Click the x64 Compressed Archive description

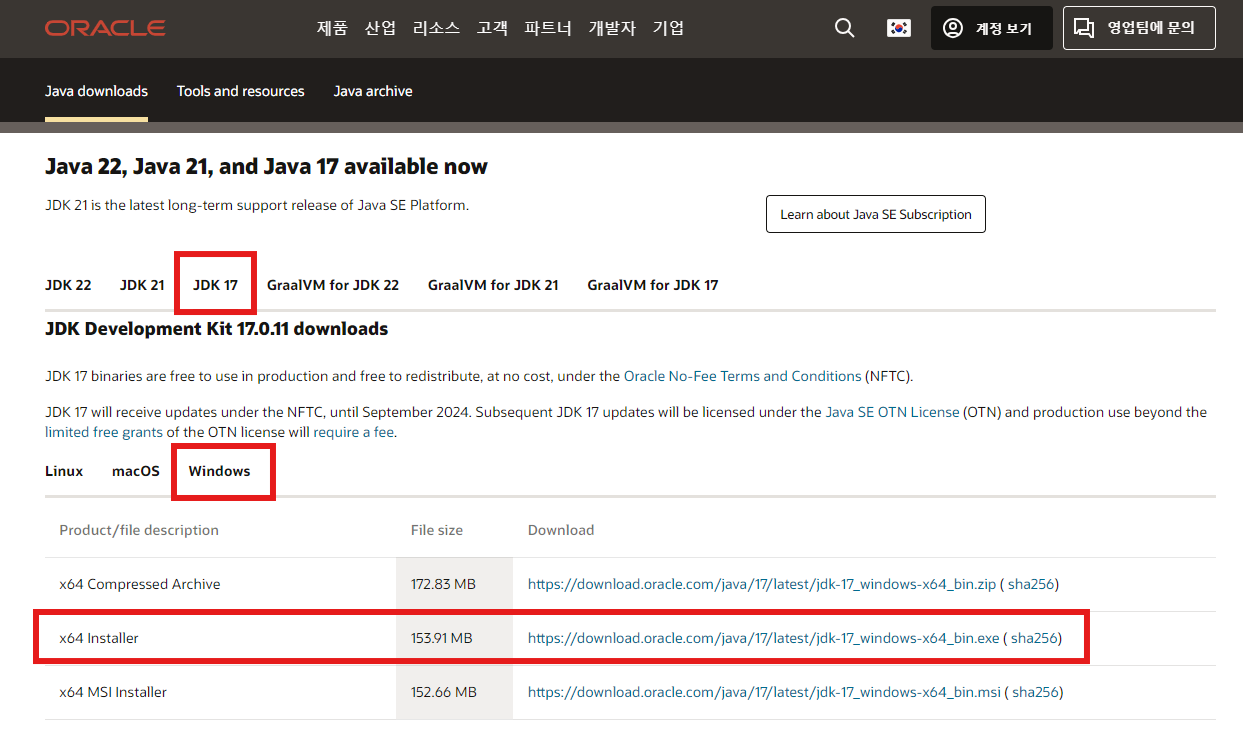(x=140, y=584)
